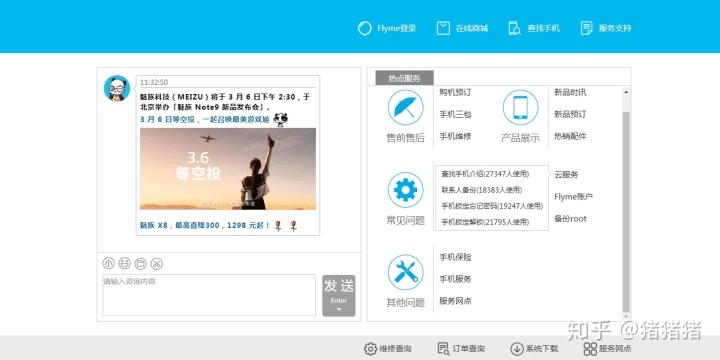This screenshot has width=720, height=360.
Task: Open the 购机预订 link
Action: point(455,92)
